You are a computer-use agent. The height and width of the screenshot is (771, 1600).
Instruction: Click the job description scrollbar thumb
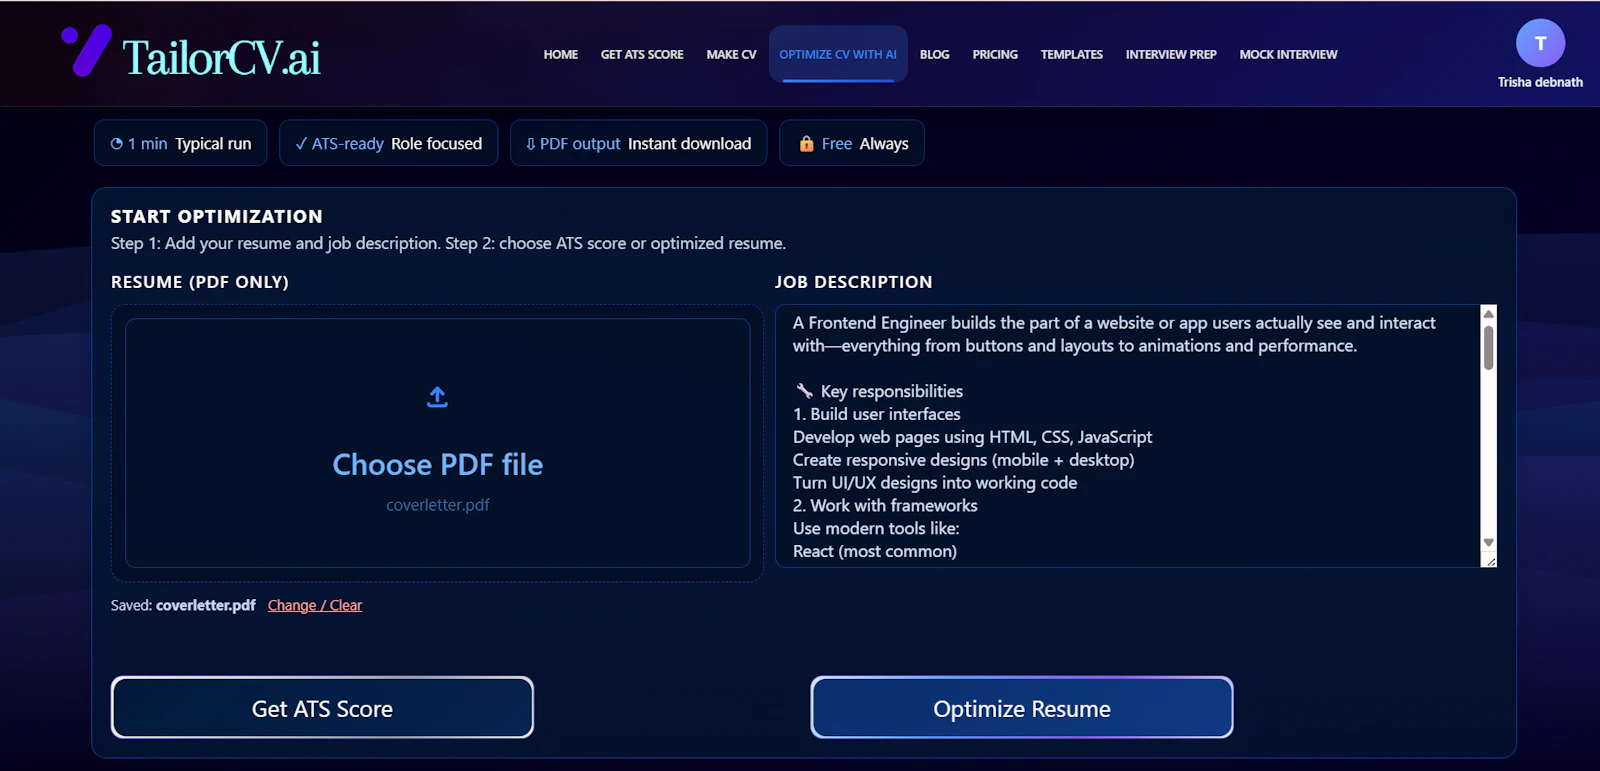coord(1488,347)
